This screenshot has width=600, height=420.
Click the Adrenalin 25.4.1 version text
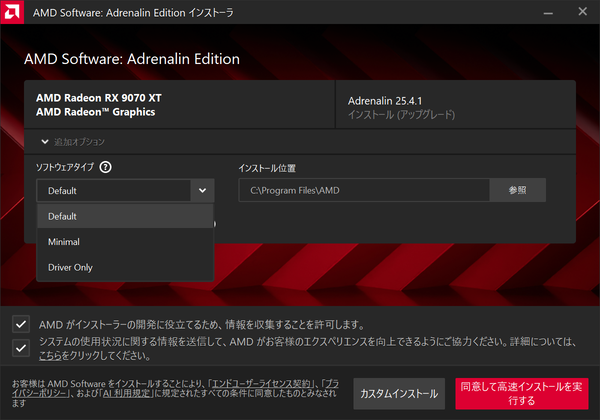(x=385, y=101)
